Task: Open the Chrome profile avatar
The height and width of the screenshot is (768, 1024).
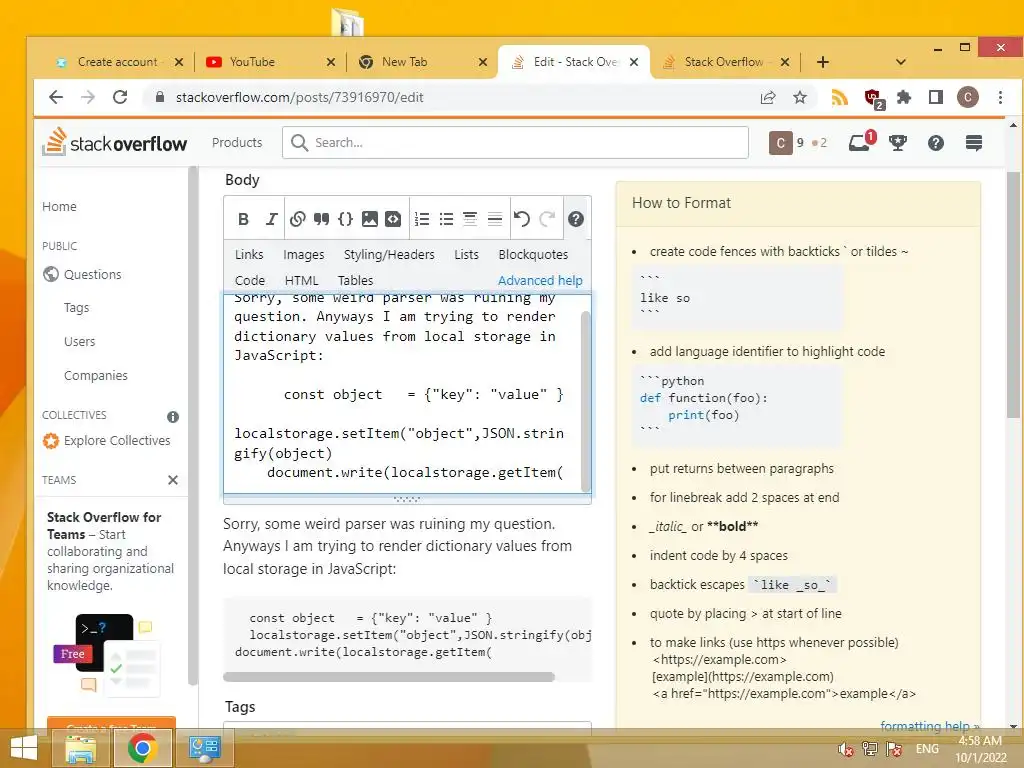Action: coord(968,97)
